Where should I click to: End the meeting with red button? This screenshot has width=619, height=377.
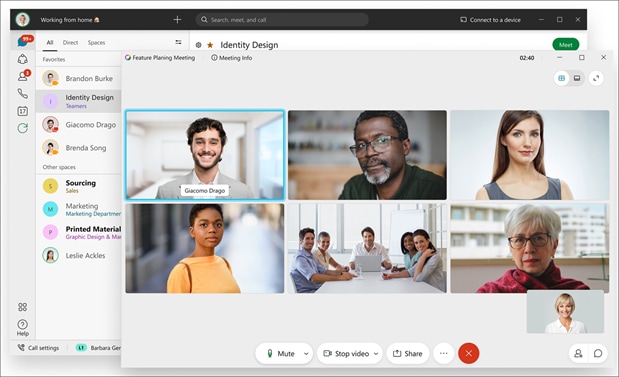pyautogui.click(x=469, y=353)
